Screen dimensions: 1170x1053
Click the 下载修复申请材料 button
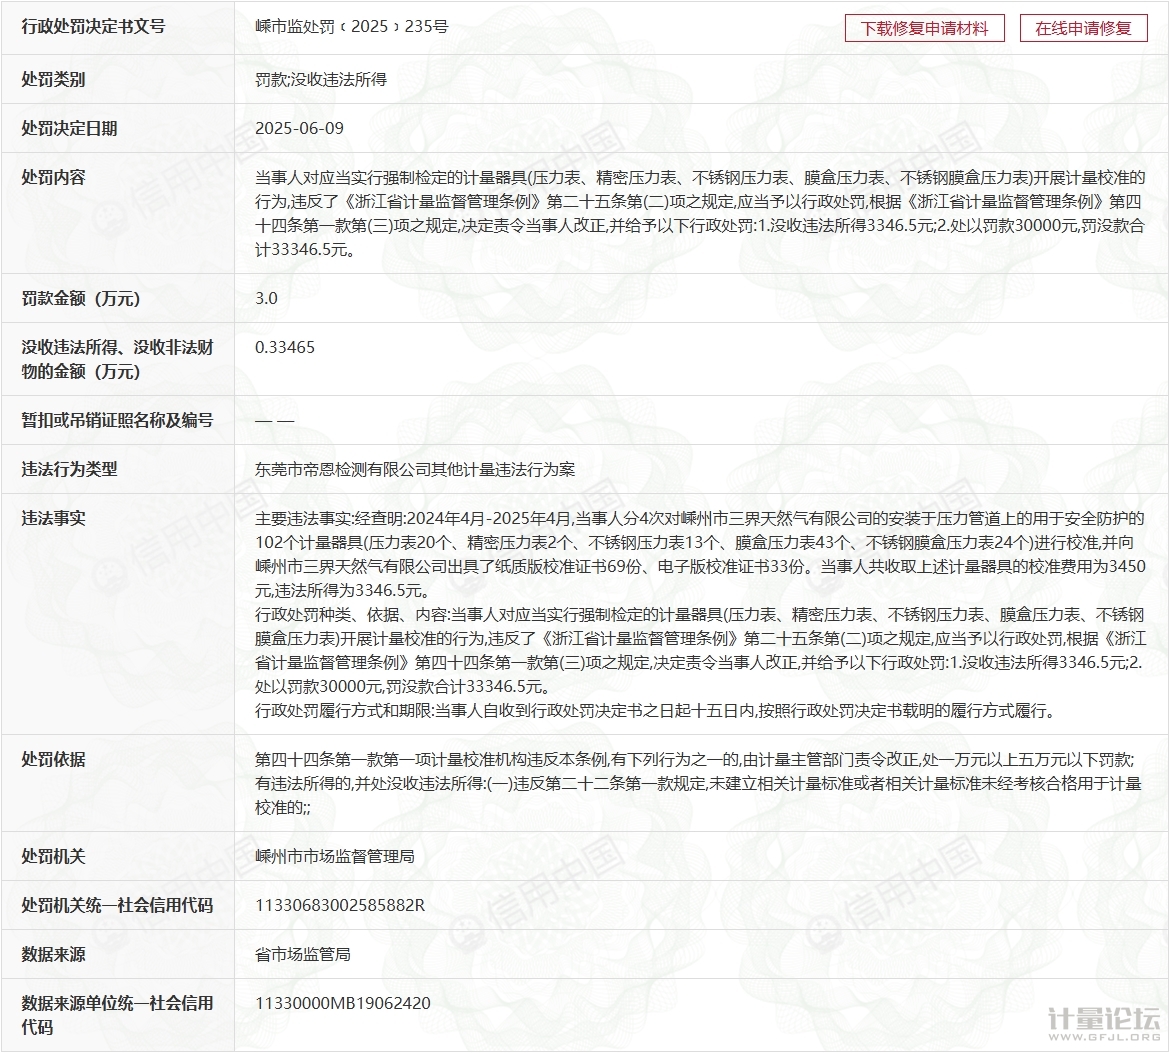pos(924,28)
